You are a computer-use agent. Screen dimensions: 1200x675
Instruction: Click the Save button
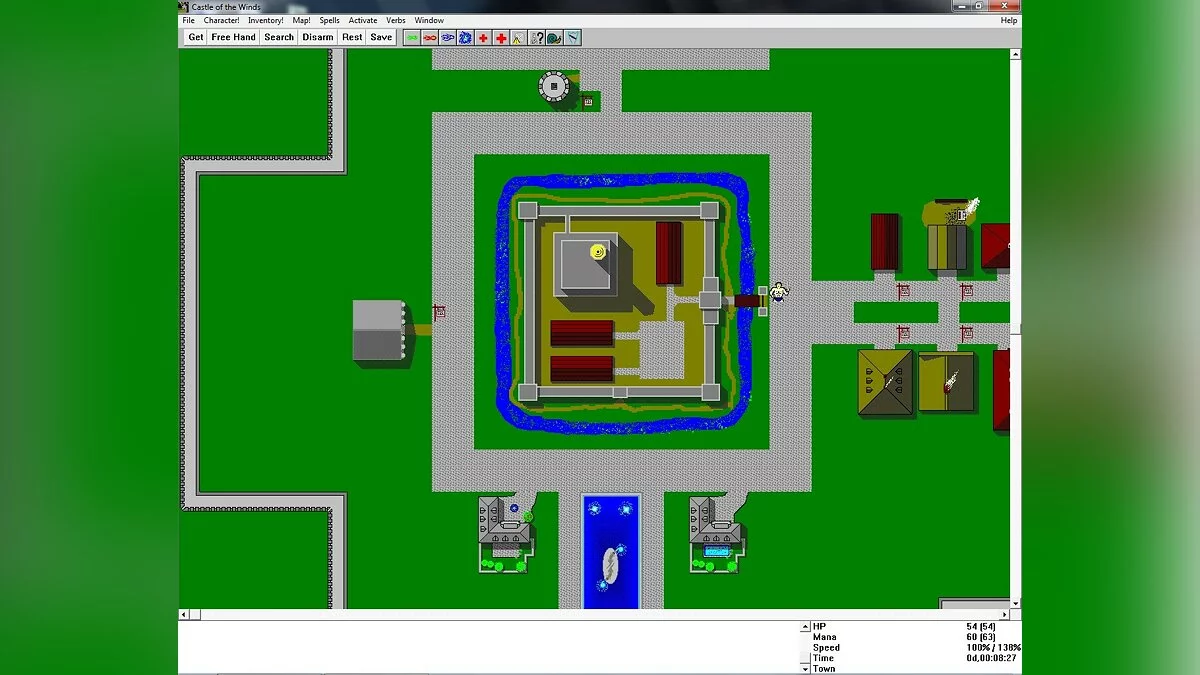(x=381, y=38)
